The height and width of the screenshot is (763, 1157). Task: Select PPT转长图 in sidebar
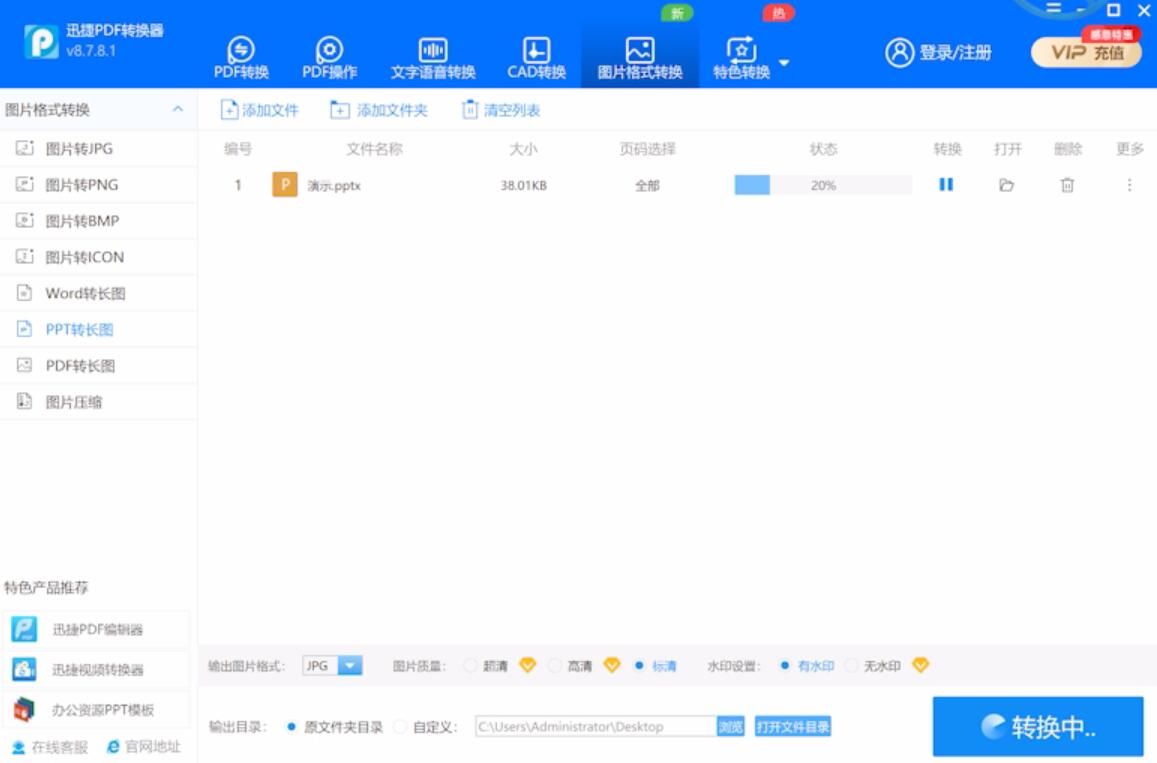tap(99, 329)
